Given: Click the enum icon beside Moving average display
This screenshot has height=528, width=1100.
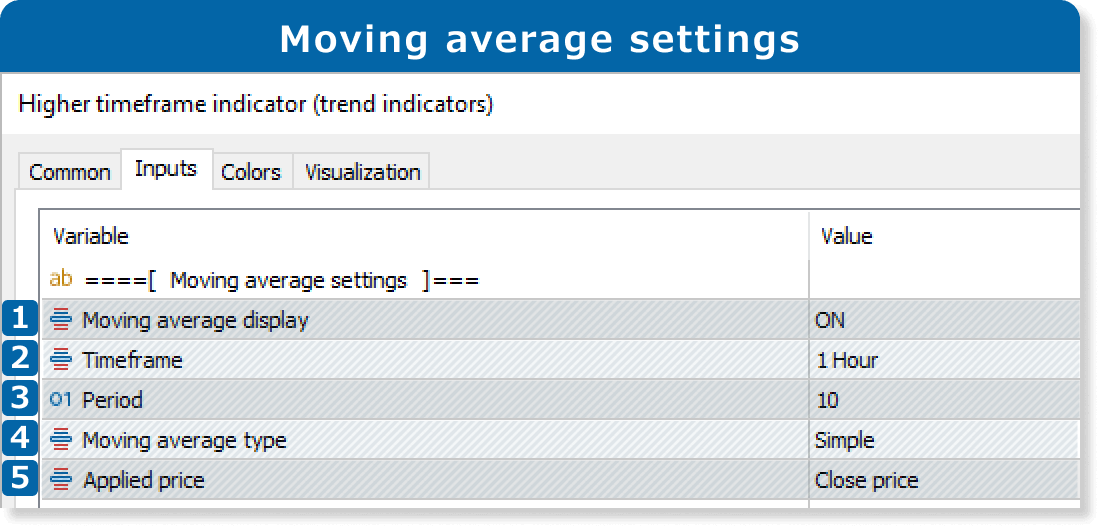Looking at the screenshot, I should tap(61, 320).
